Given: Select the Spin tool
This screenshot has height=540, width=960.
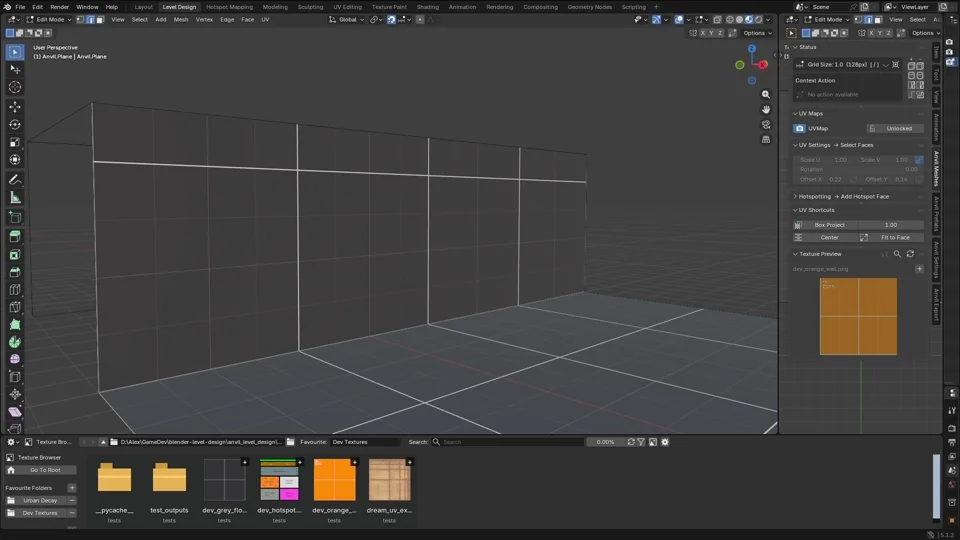Looking at the screenshot, I should click(x=15, y=342).
